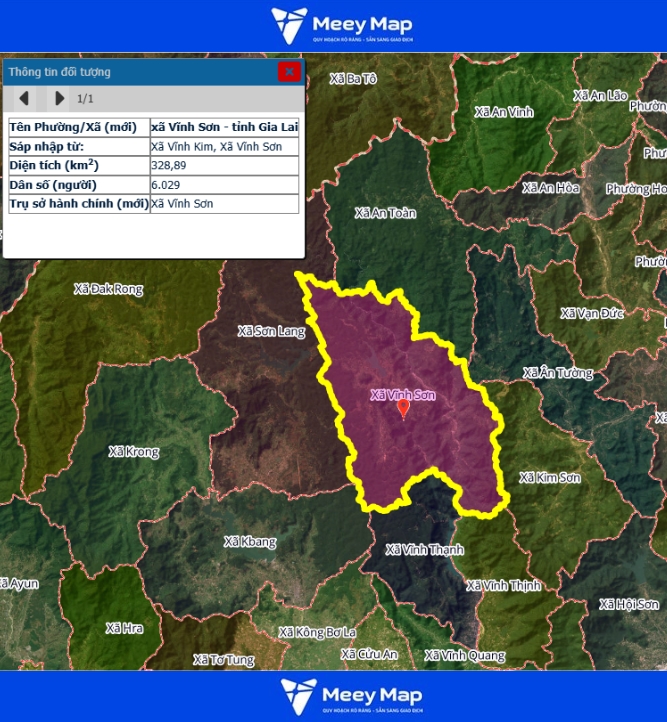This screenshot has width=667, height=722.
Task: Click the next record arrow in popup
Action: (x=59, y=98)
